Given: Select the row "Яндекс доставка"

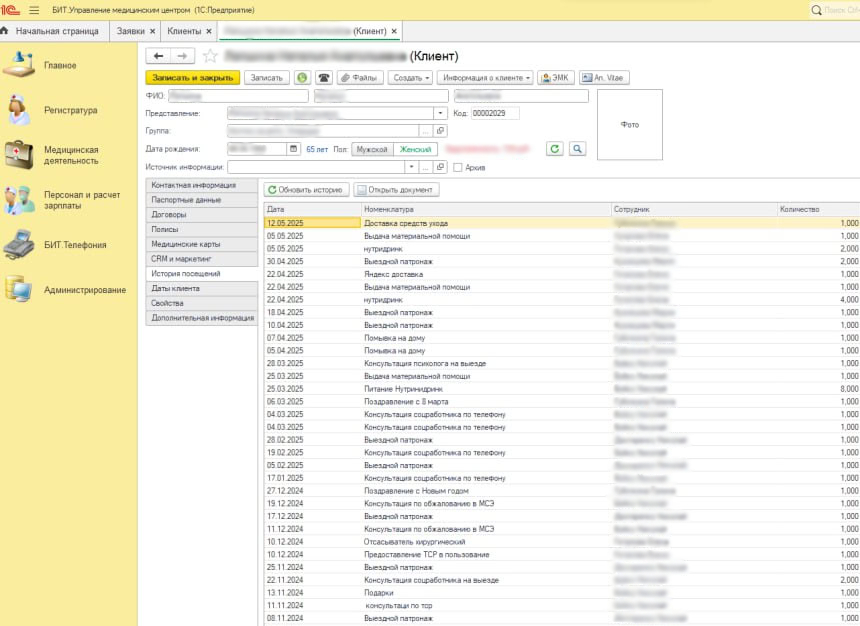Looking at the screenshot, I should [x=562, y=274].
